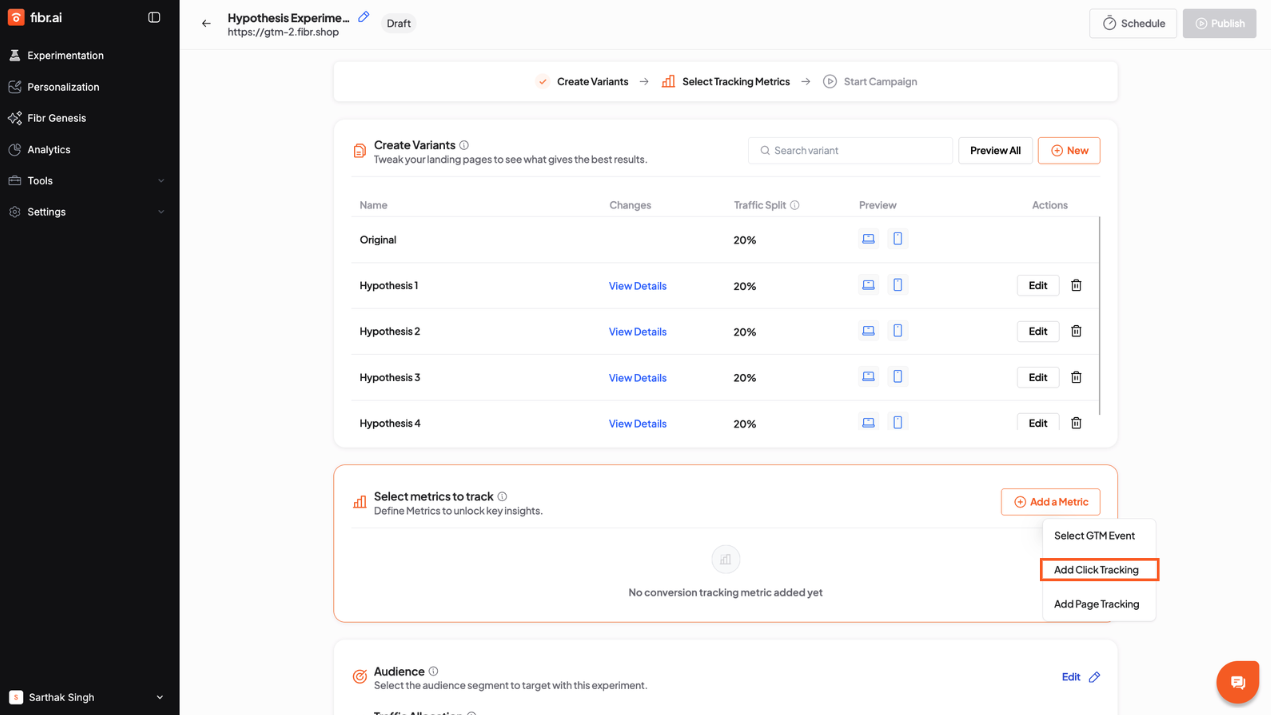
Task: Delete Hypothesis 3 using trash icon
Action: 1076,377
